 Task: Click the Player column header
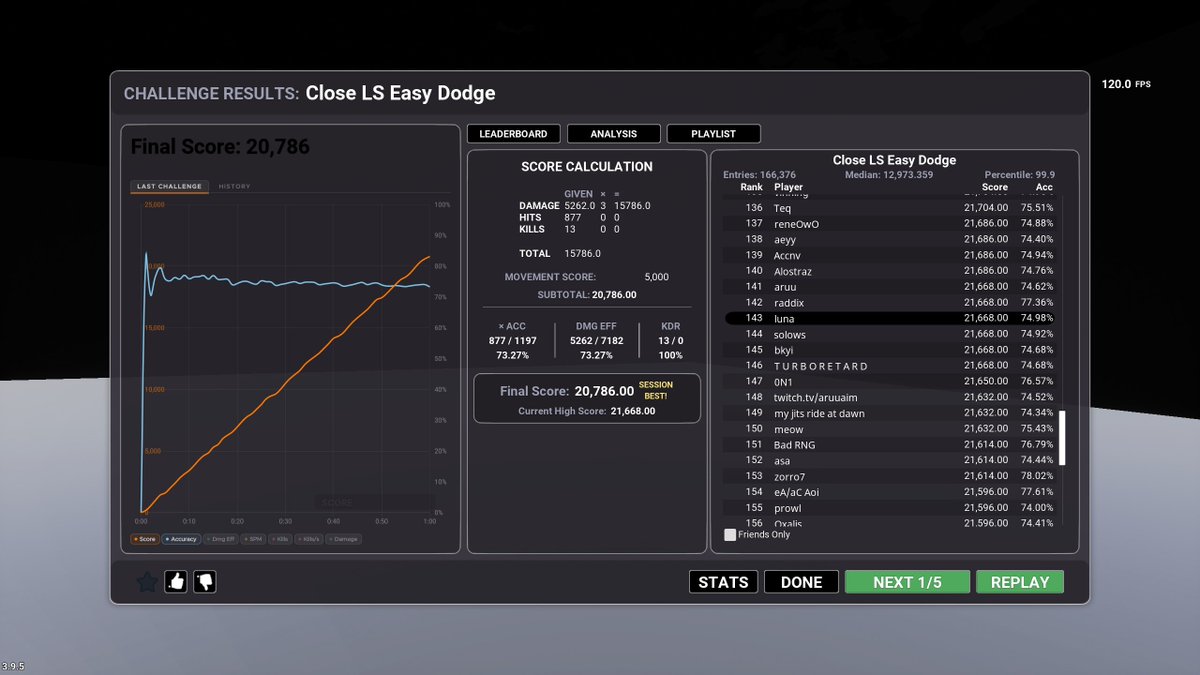click(788, 187)
